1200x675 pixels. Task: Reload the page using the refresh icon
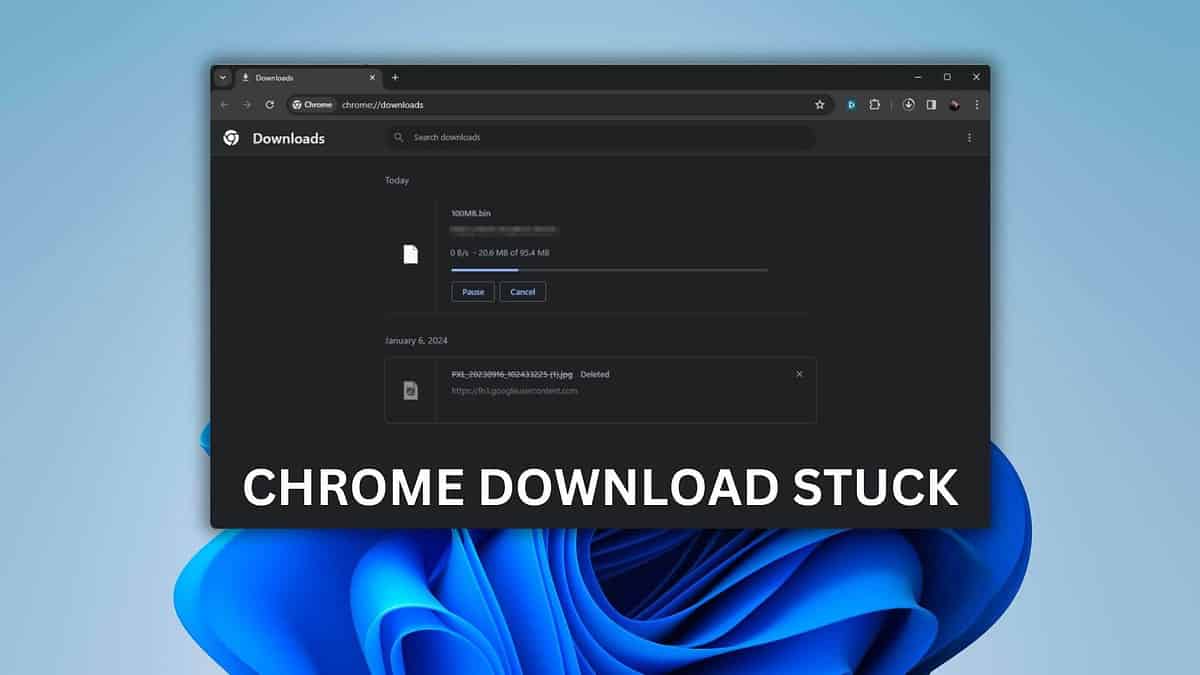coord(268,104)
